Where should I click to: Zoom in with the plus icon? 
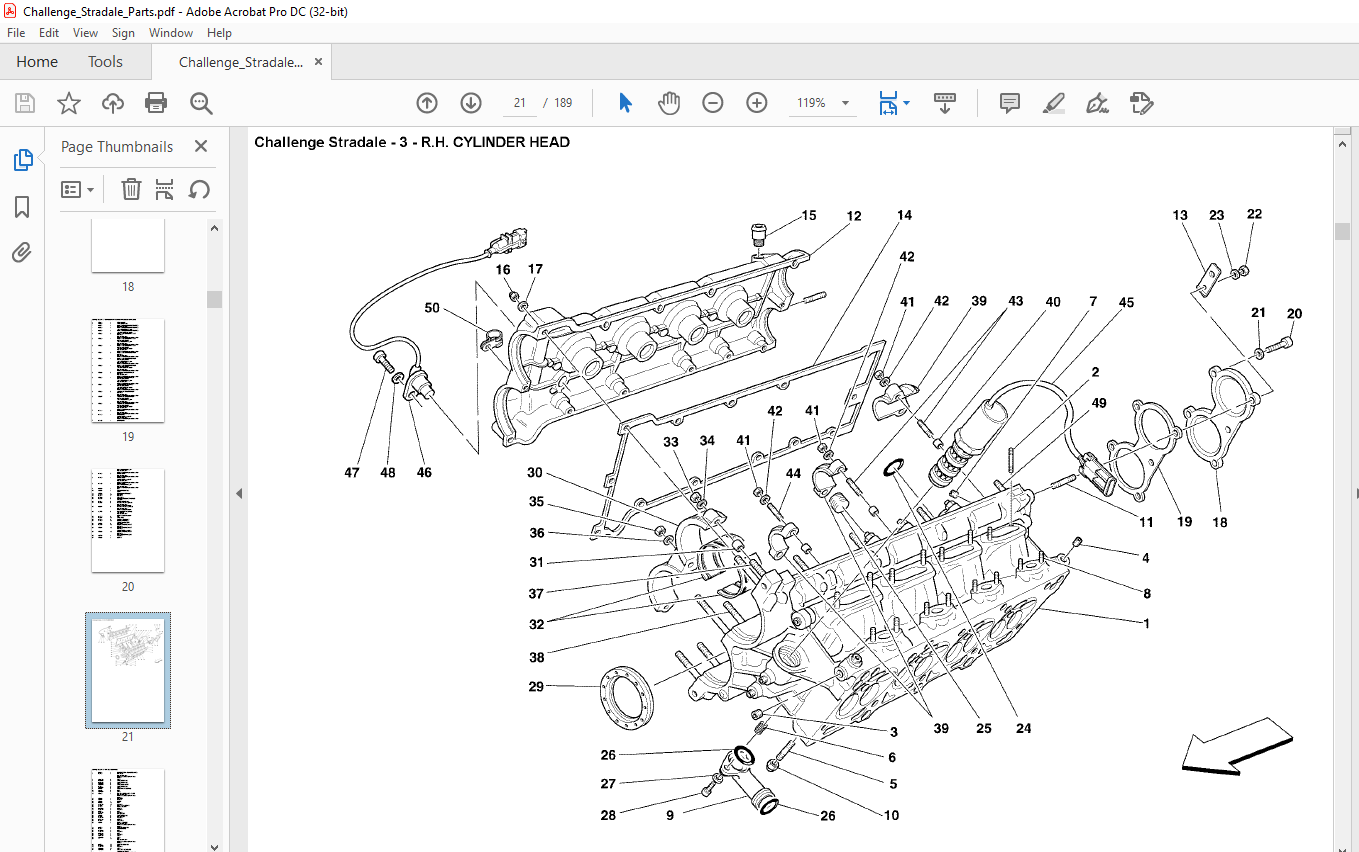point(757,103)
